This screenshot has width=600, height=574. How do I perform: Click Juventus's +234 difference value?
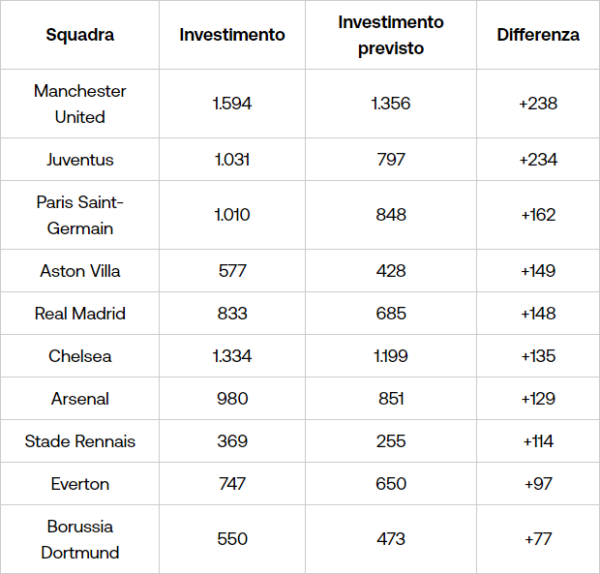pos(538,160)
